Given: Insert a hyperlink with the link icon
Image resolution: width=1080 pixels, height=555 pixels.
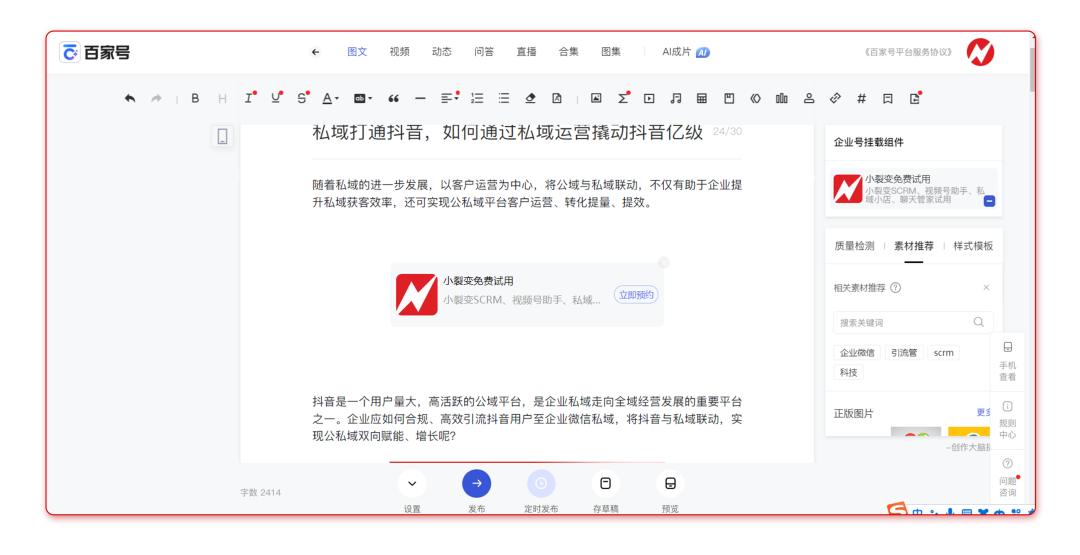Looking at the screenshot, I should 835,98.
